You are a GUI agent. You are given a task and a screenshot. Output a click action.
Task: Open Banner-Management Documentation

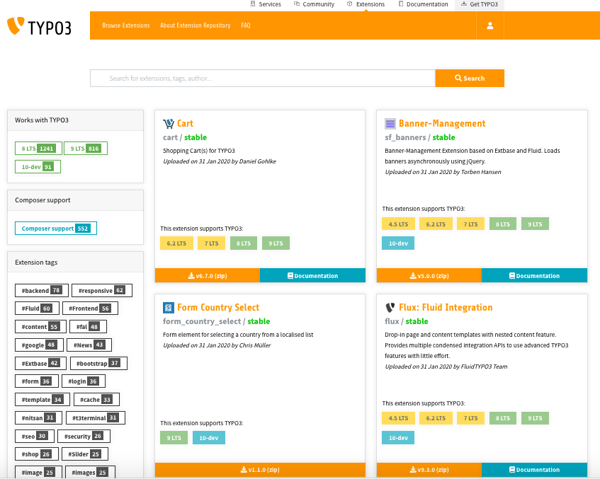(534, 275)
